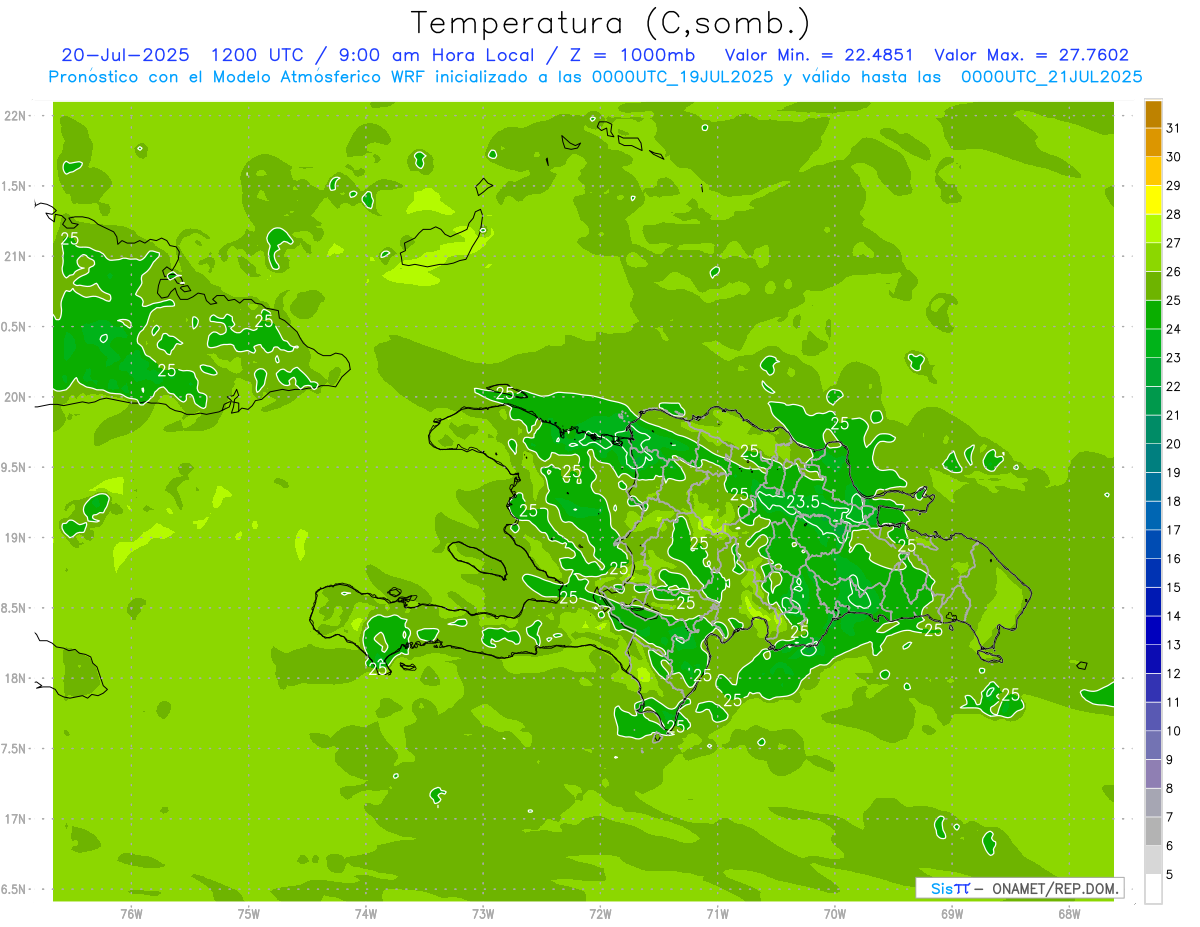Image resolution: width=1200 pixels, height=927 pixels.
Task: Click the '71W' longitude axis label
Action: tap(717, 914)
